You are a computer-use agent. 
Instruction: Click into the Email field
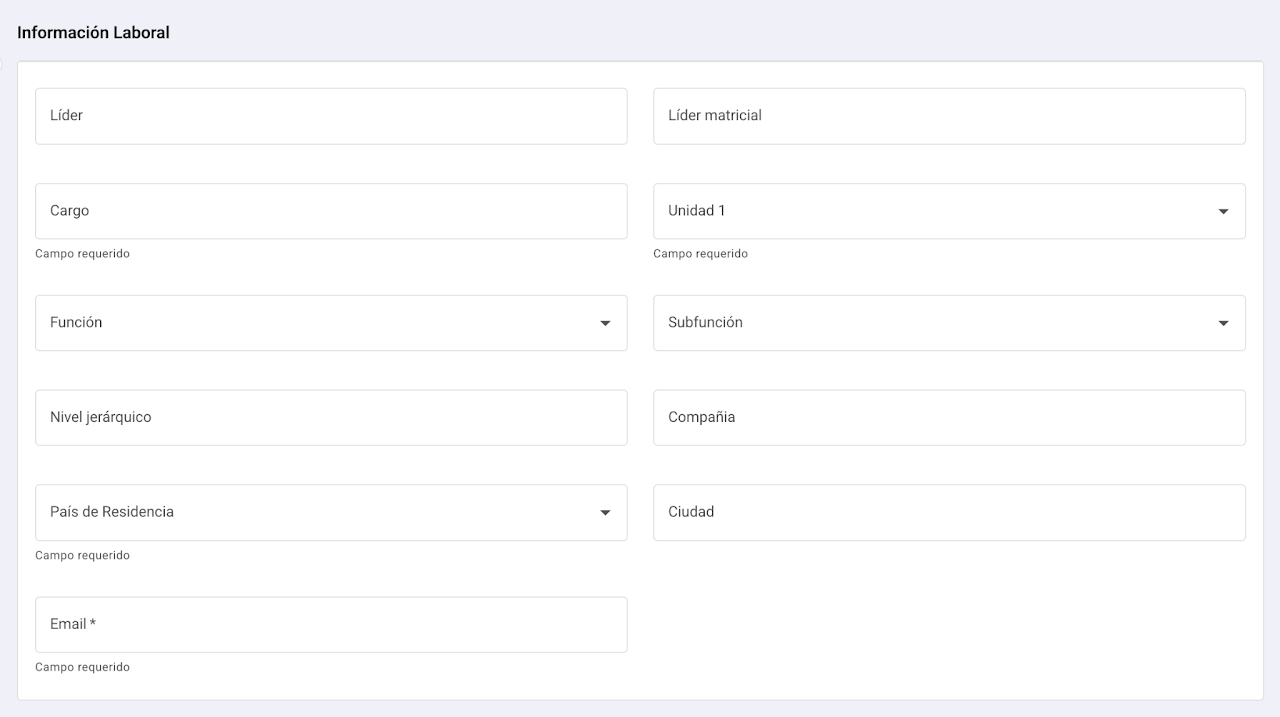click(x=331, y=625)
